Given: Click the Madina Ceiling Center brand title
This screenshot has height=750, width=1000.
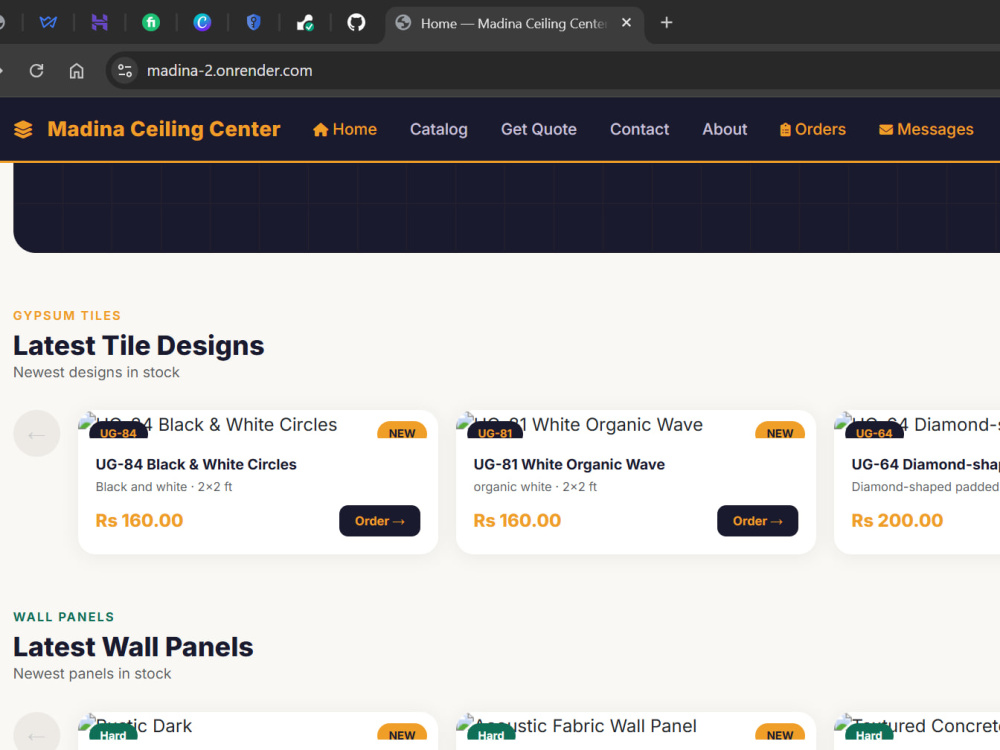Looking at the screenshot, I should (x=164, y=129).
